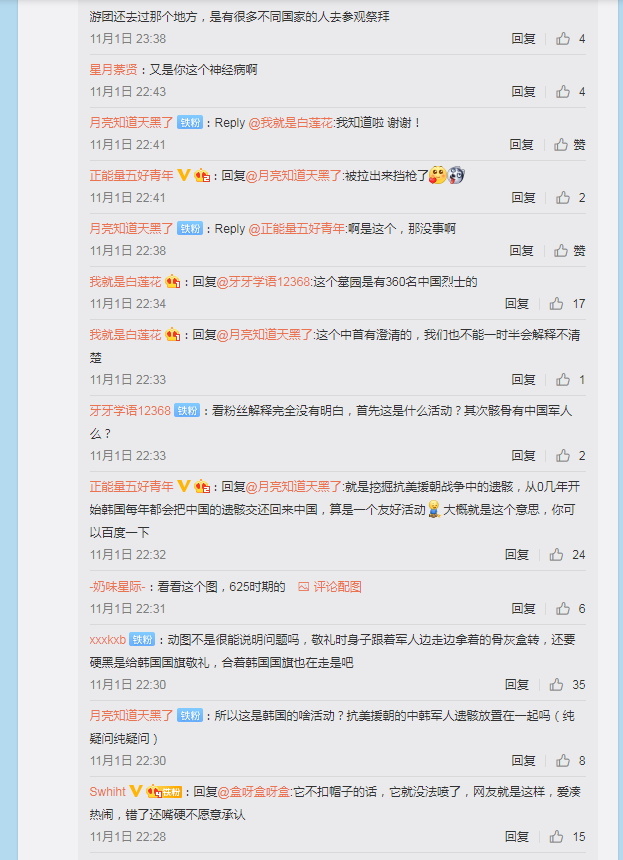Image resolution: width=623 pixels, height=860 pixels.
Task: Click the @我就是白莲花 mention
Action: tap(291, 123)
